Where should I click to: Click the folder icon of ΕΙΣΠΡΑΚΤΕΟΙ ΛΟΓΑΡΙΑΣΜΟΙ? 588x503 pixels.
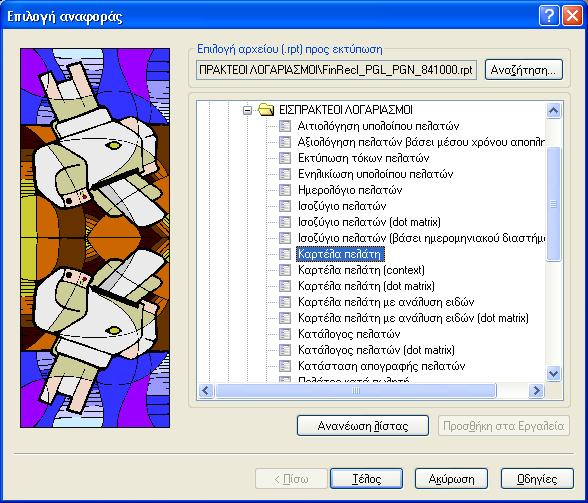266,110
